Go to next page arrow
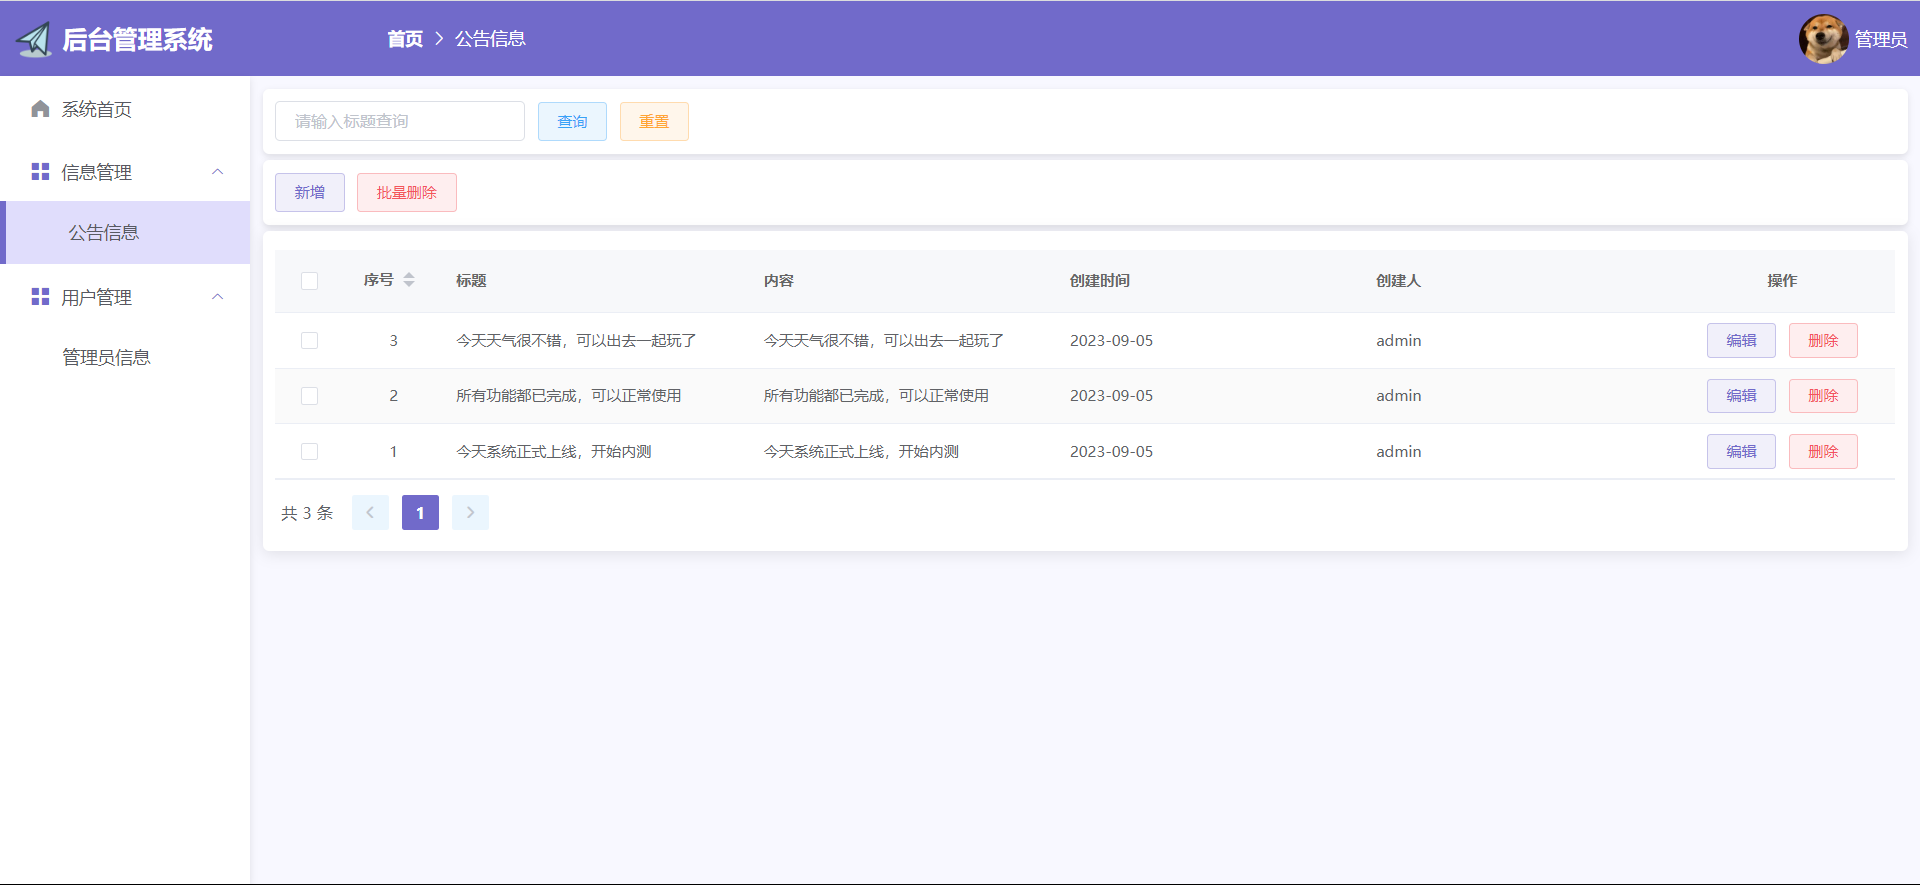The image size is (1920, 885). [x=470, y=513]
